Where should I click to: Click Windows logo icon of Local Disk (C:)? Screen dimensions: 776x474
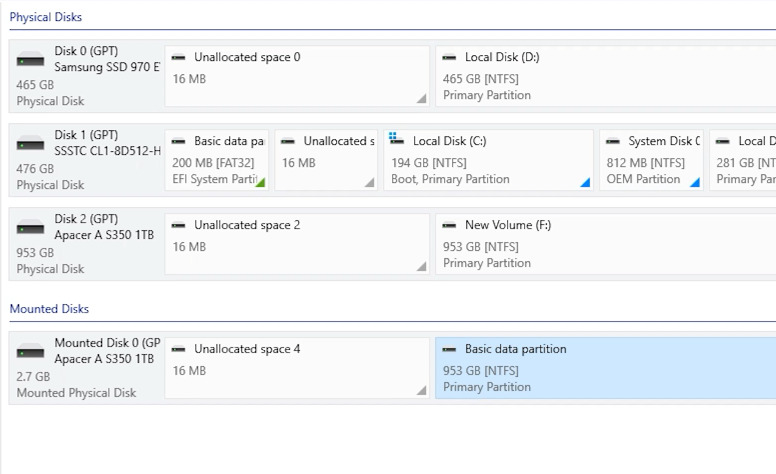[396, 139]
